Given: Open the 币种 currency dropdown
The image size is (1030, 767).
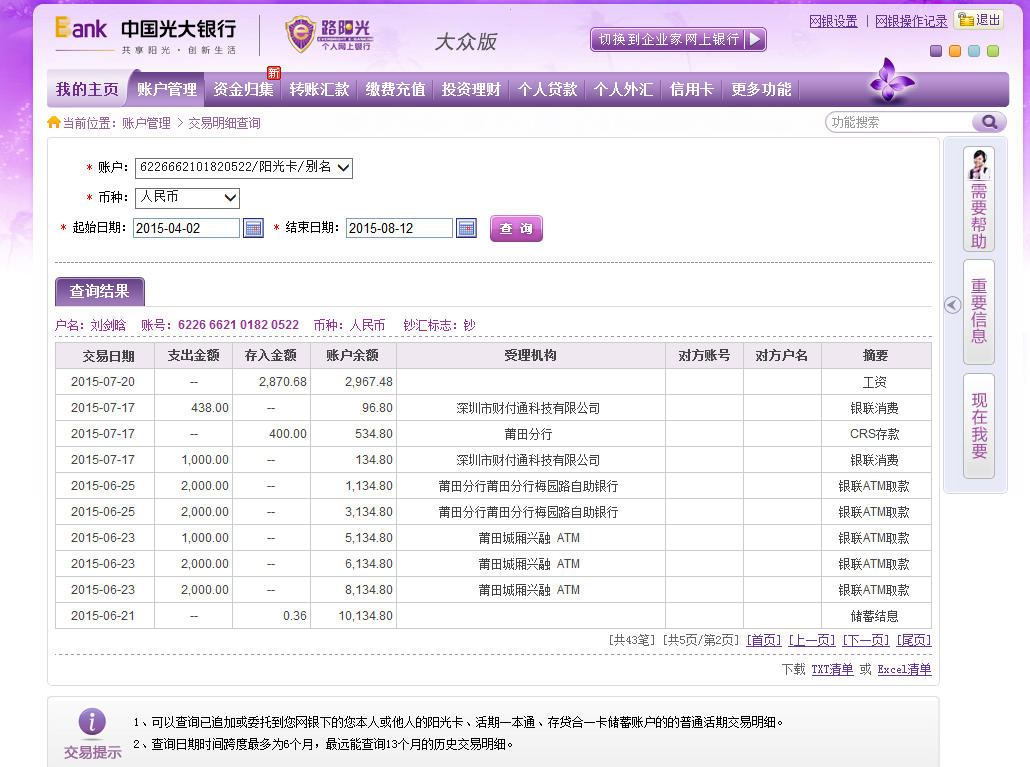Looking at the screenshot, I should click(x=230, y=198).
